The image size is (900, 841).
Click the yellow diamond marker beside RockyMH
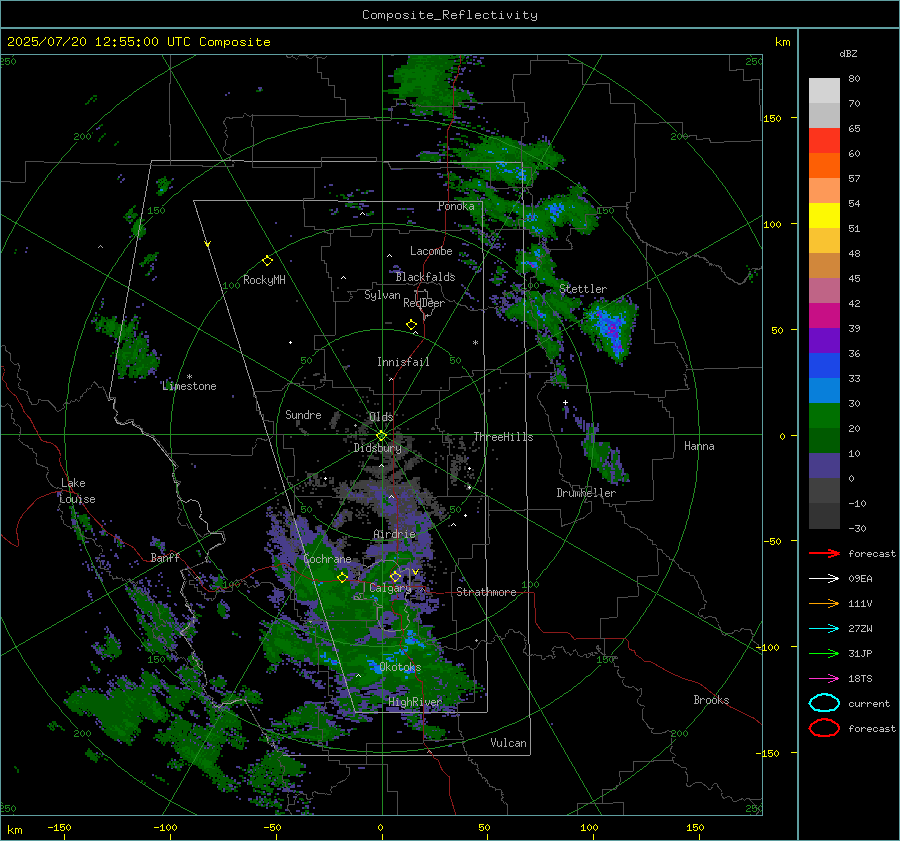coord(267,261)
